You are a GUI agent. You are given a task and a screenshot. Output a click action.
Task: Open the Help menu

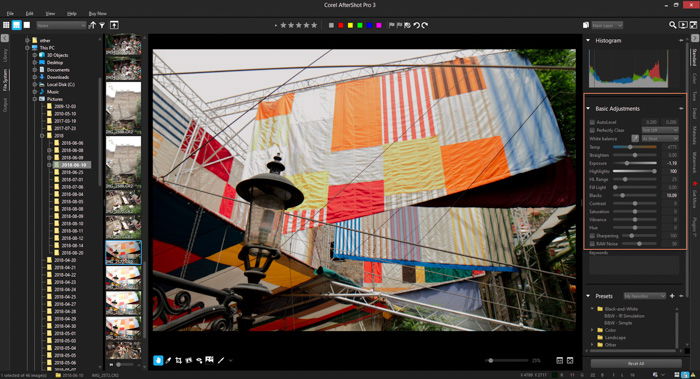tap(71, 14)
